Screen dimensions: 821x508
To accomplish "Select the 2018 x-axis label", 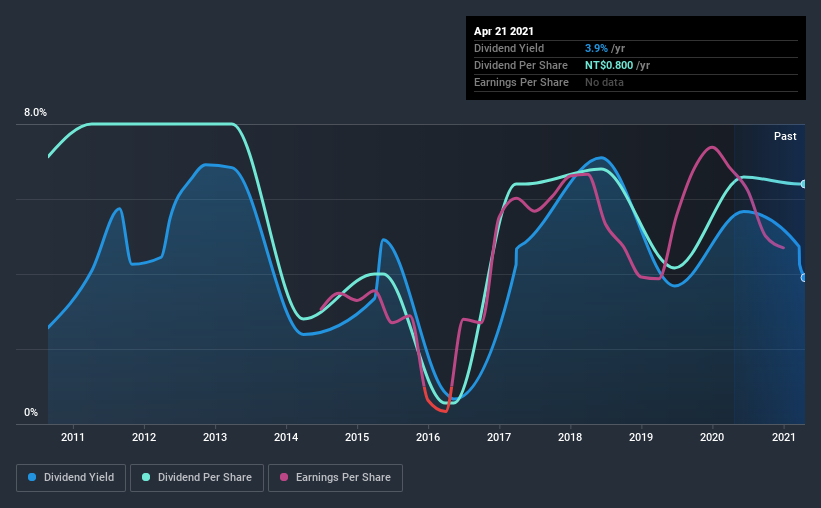I will point(570,437).
